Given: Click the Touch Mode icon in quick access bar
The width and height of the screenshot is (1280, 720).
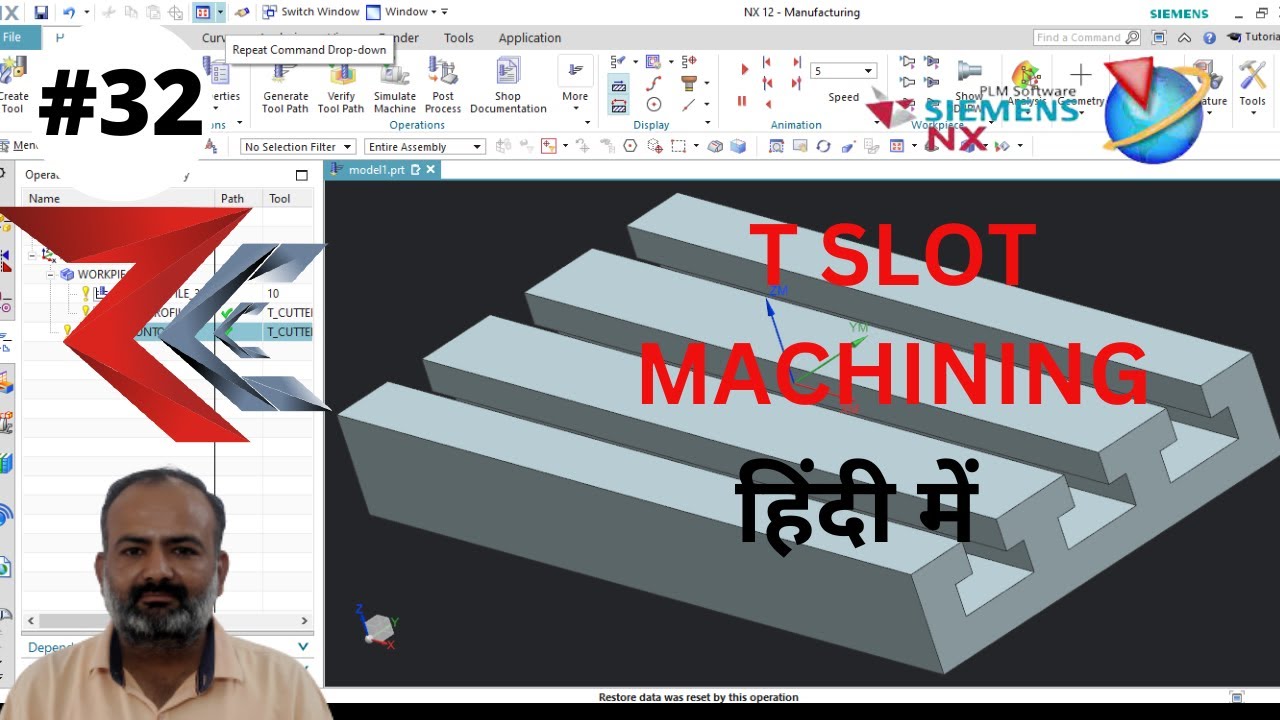Looking at the screenshot, I should pyautogui.click(x=241, y=12).
